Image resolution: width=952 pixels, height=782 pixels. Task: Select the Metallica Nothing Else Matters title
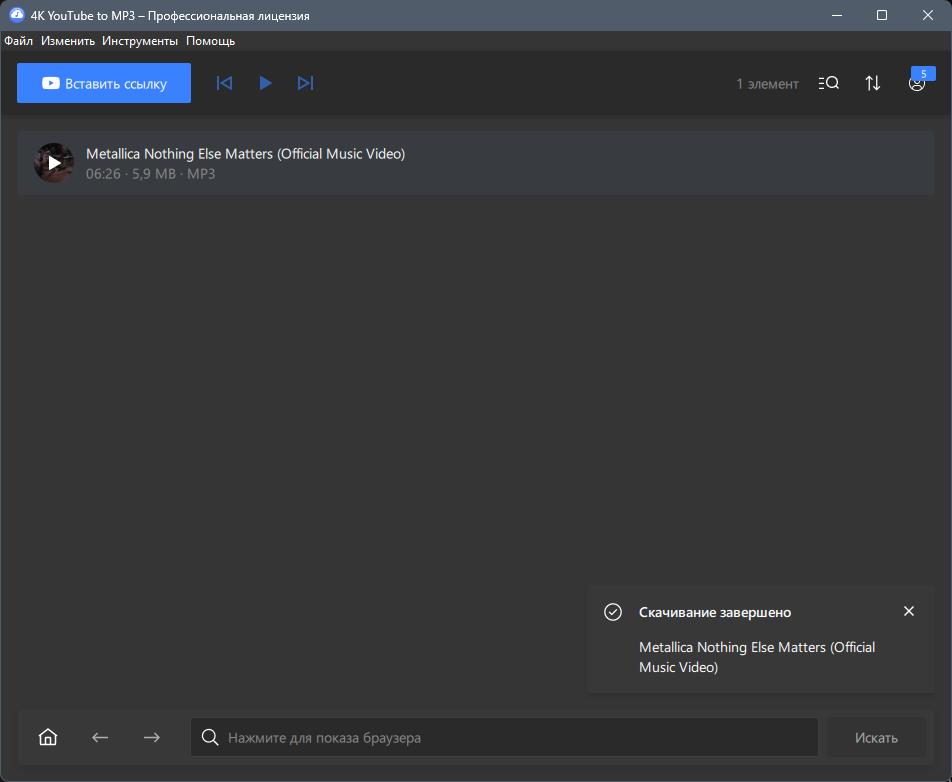tap(245, 154)
